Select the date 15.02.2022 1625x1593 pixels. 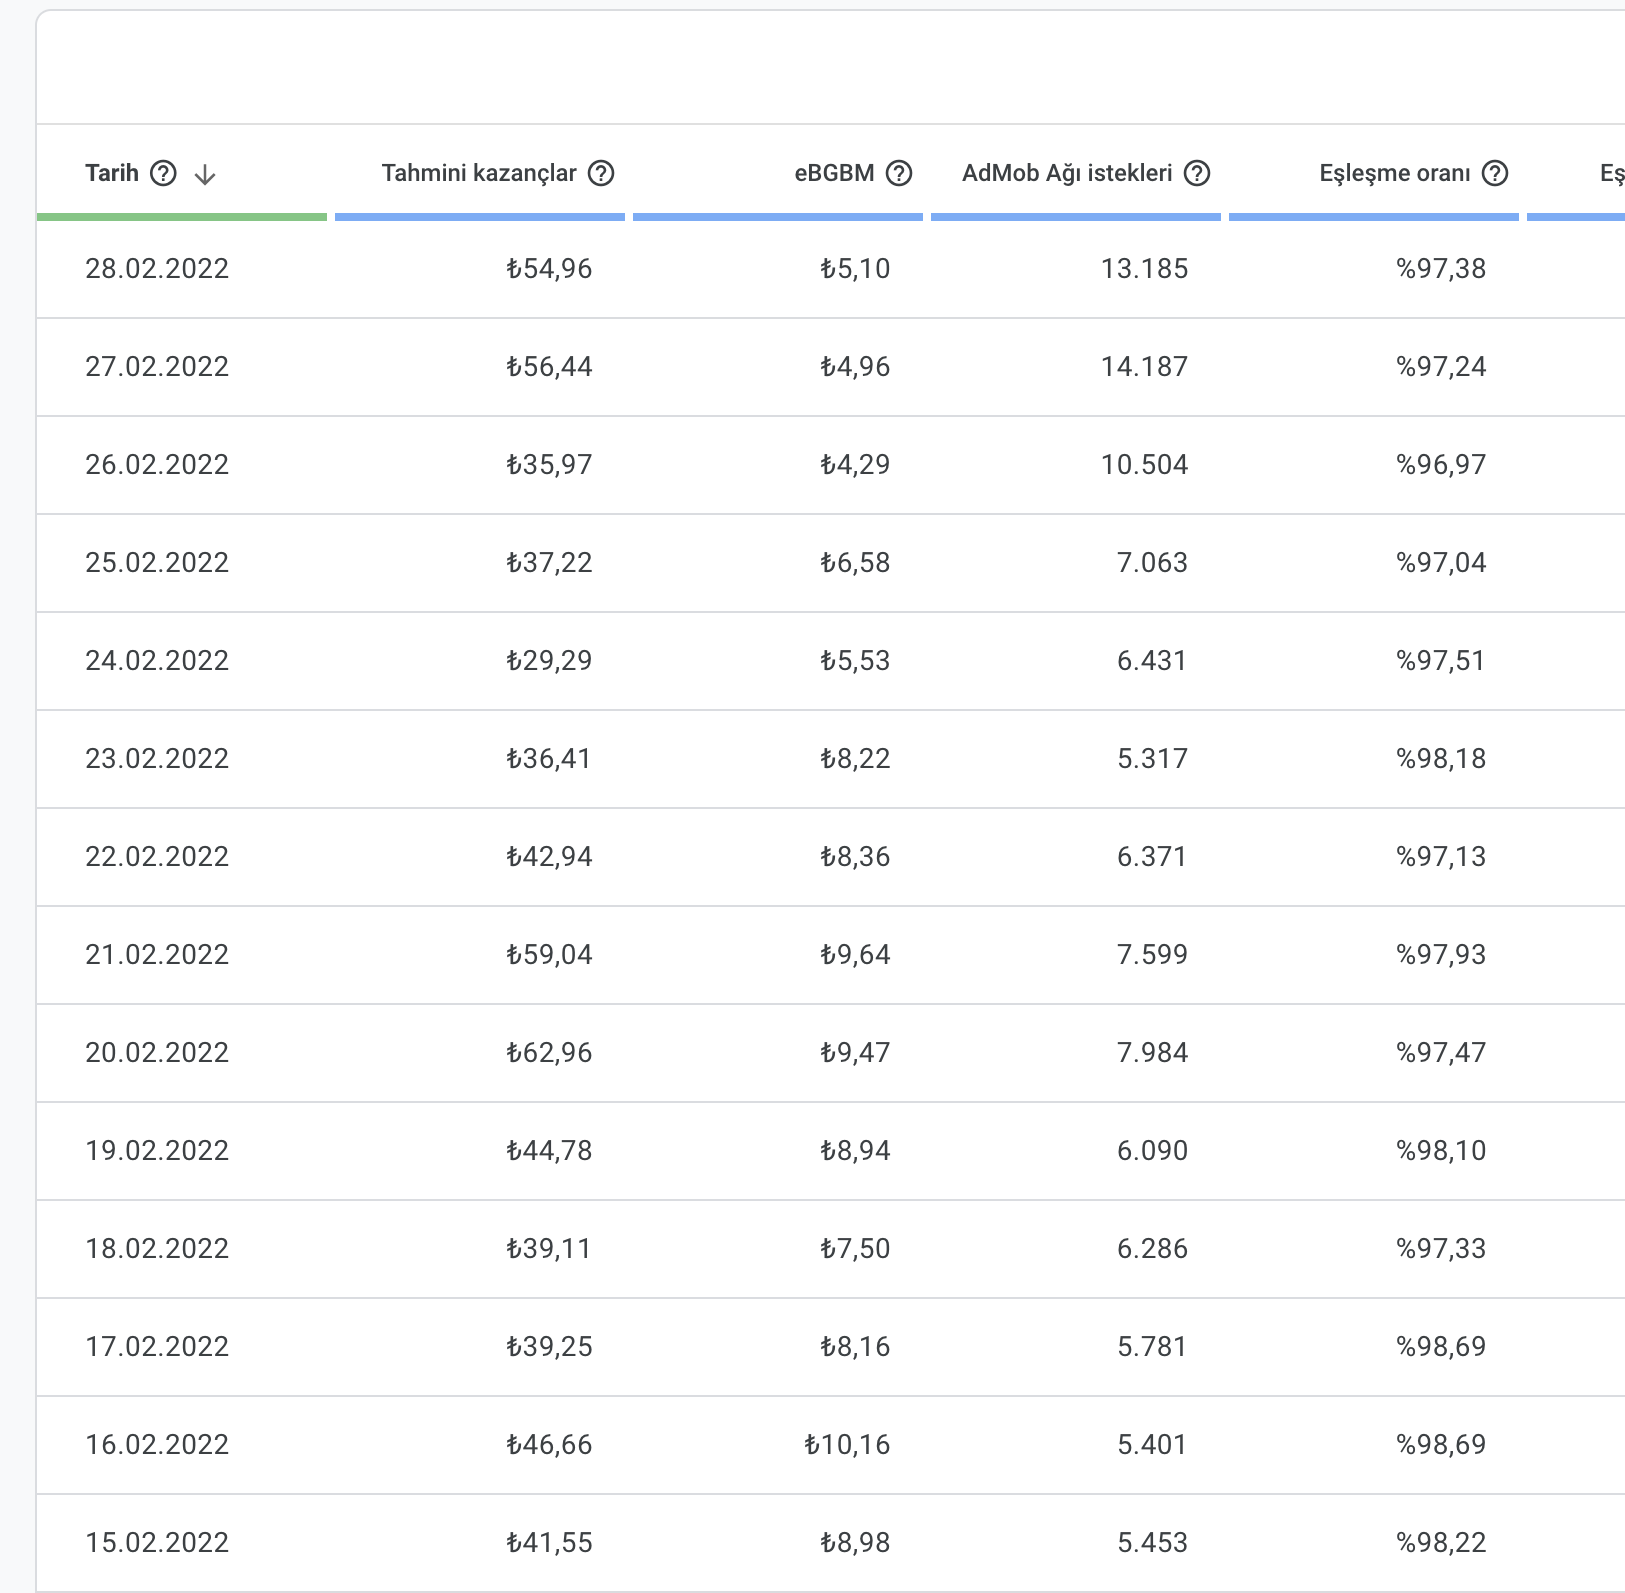[157, 1543]
